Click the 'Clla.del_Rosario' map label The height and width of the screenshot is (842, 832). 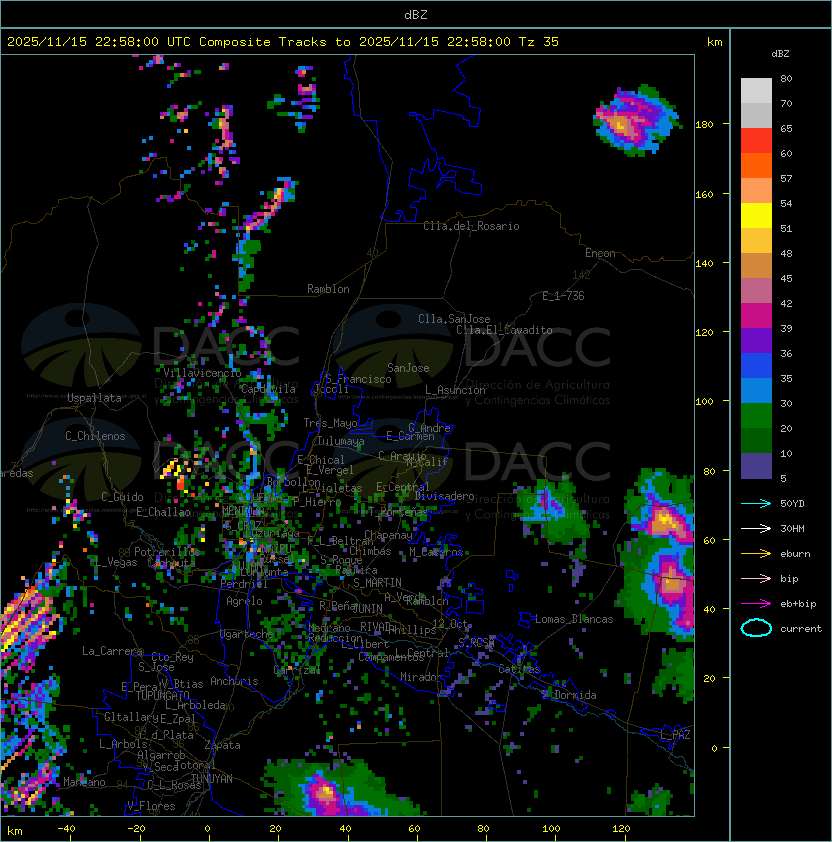click(x=471, y=226)
